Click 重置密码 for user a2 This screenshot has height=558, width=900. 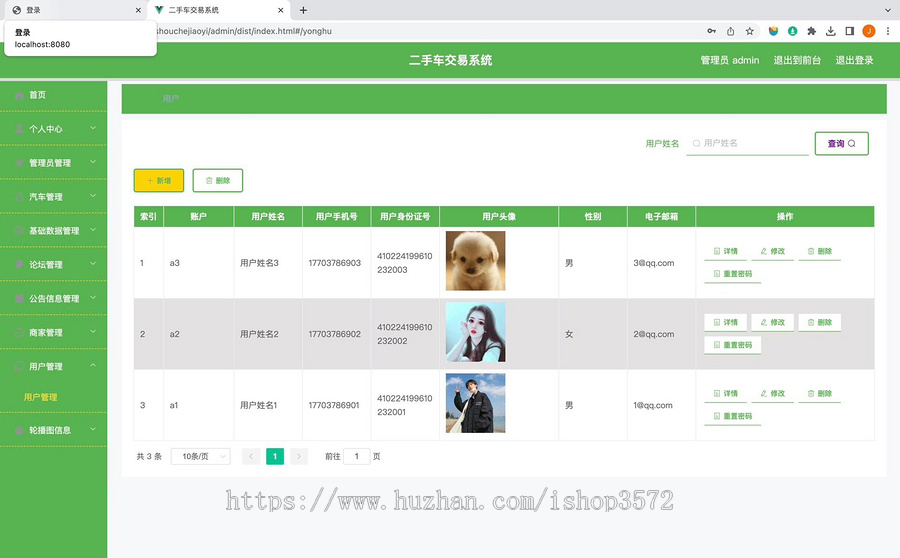[x=732, y=345]
